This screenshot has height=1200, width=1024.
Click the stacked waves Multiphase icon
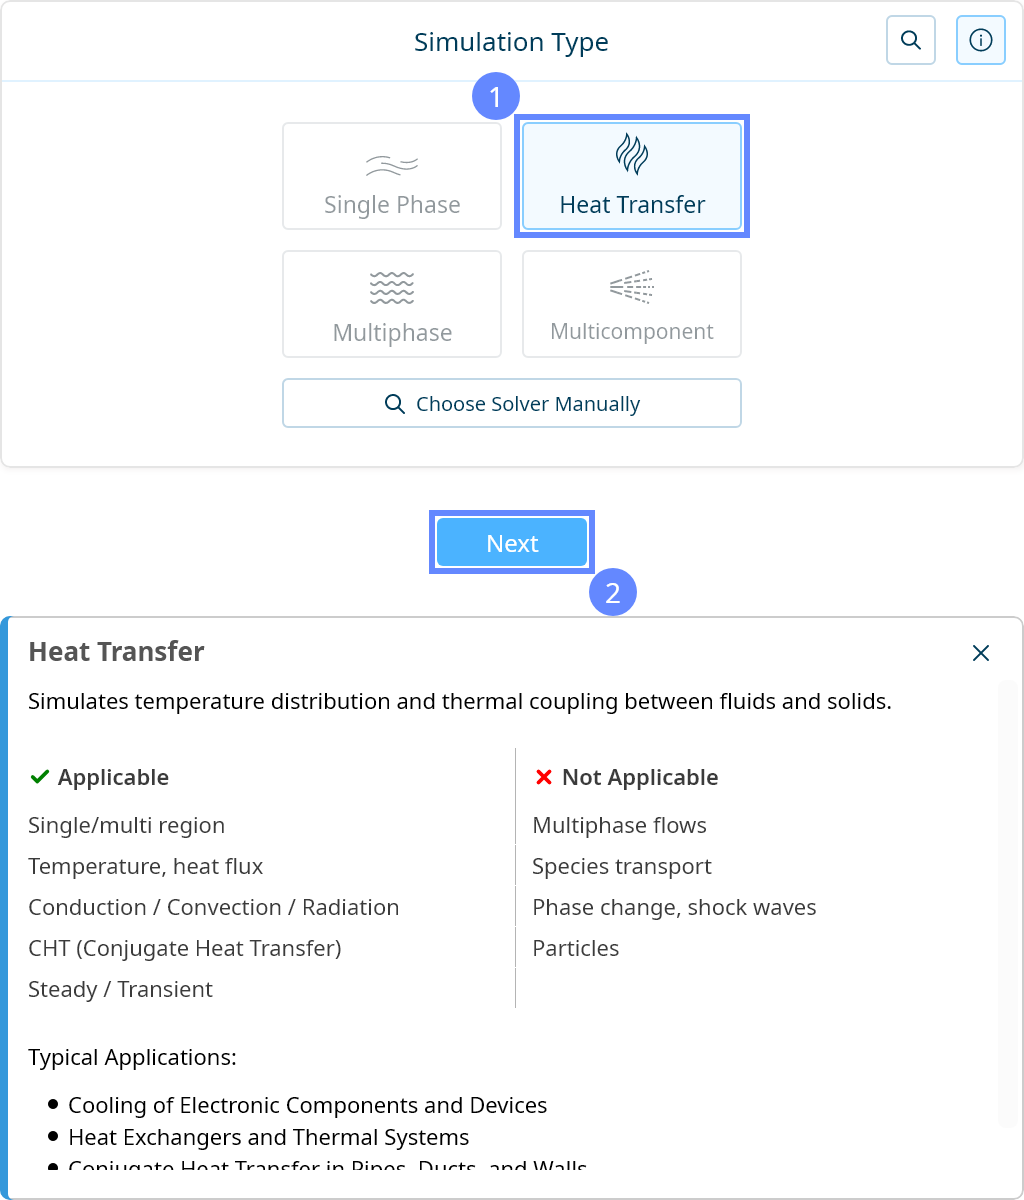coord(392,288)
